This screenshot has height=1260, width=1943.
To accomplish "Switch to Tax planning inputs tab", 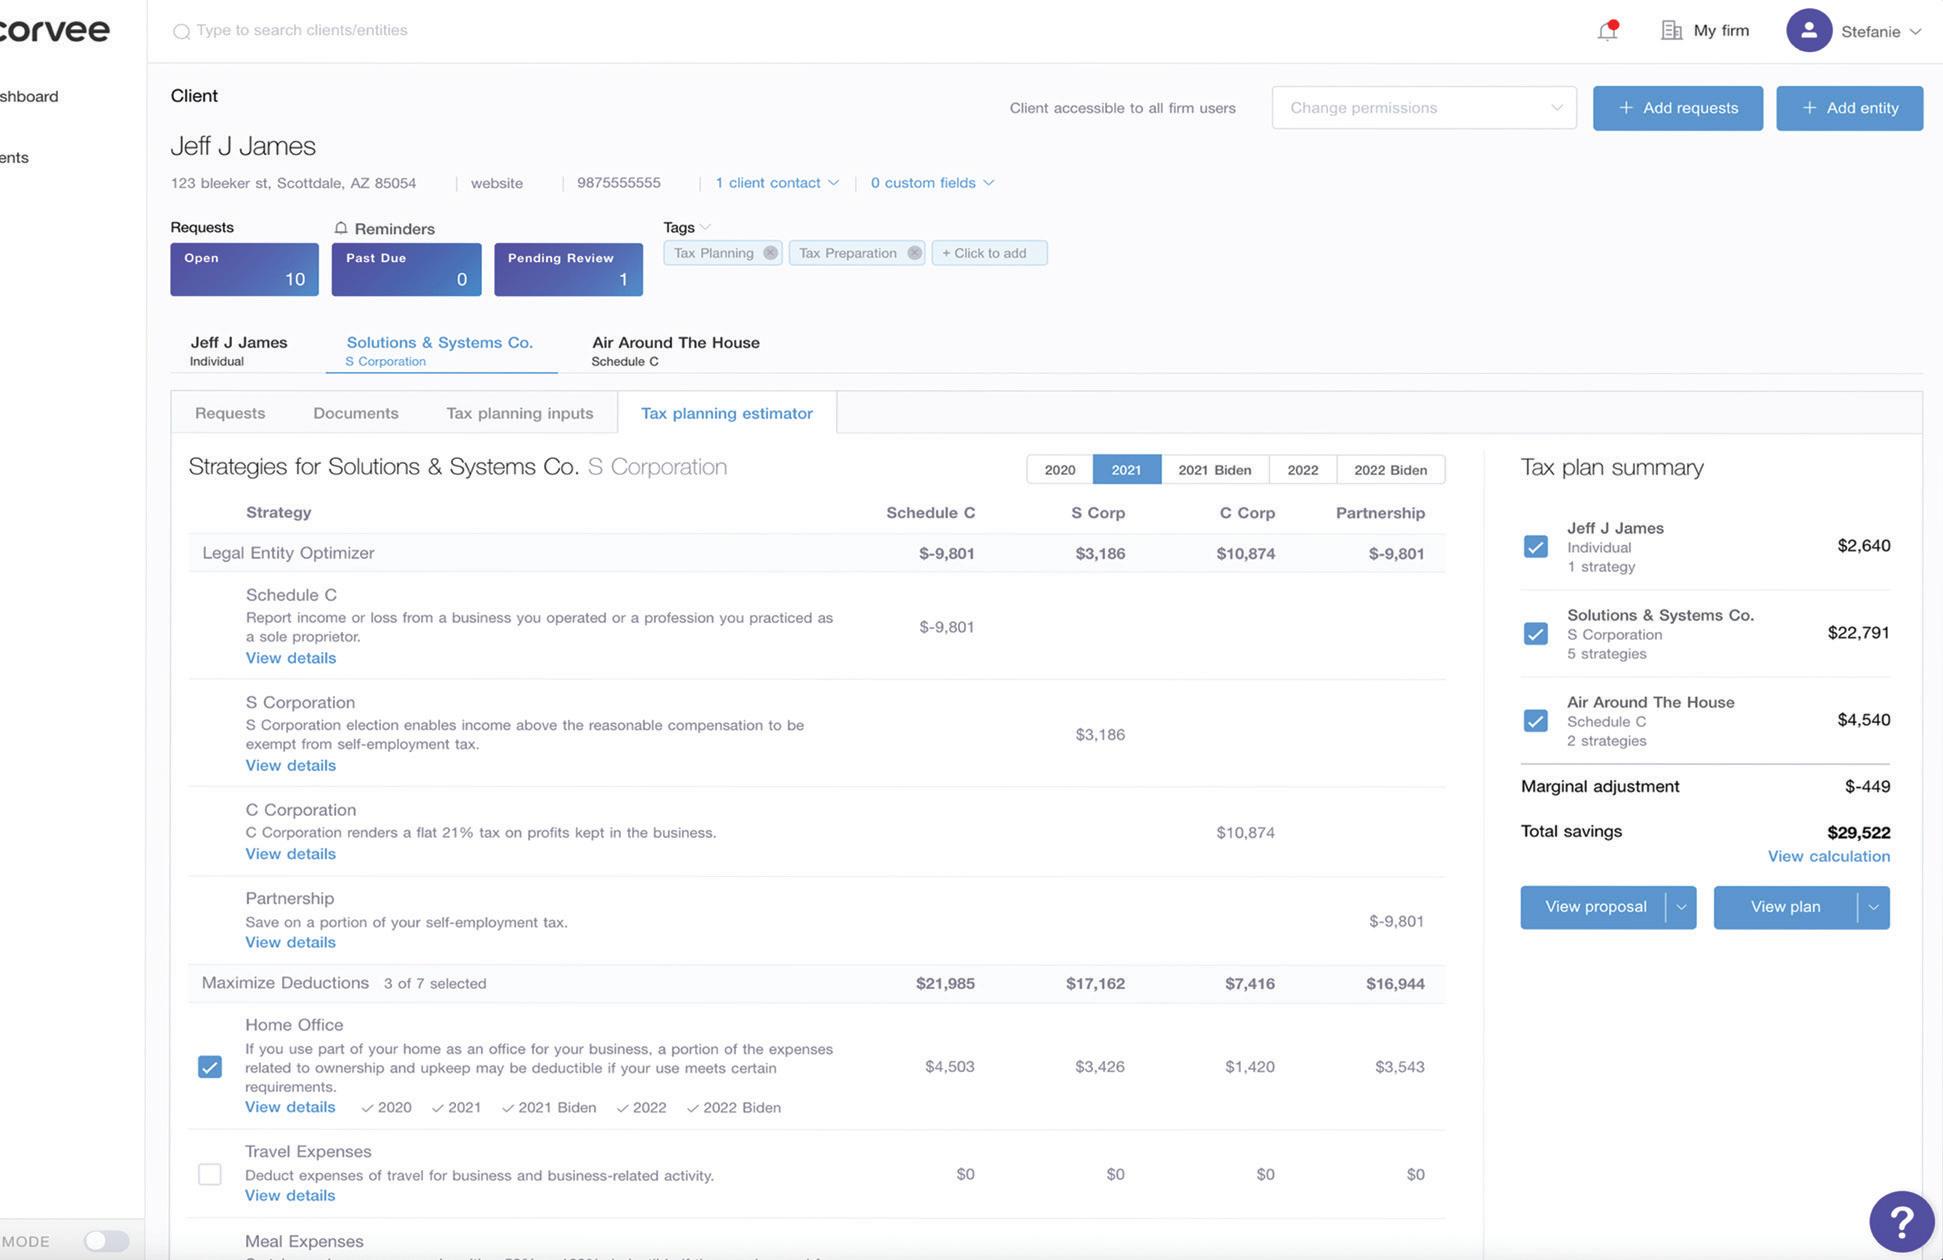I will [519, 413].
